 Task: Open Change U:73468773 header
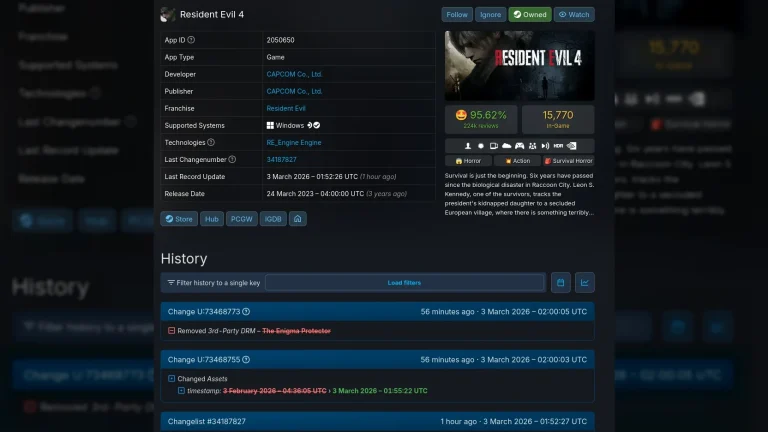378,312
